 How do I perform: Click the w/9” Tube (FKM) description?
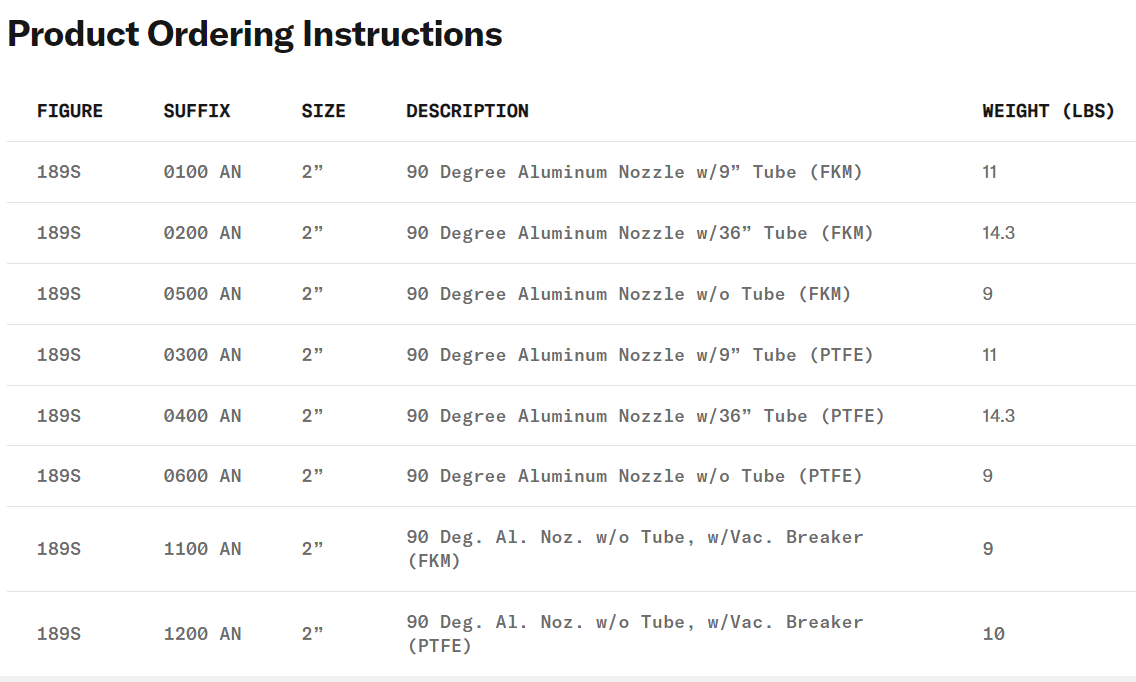634,172
